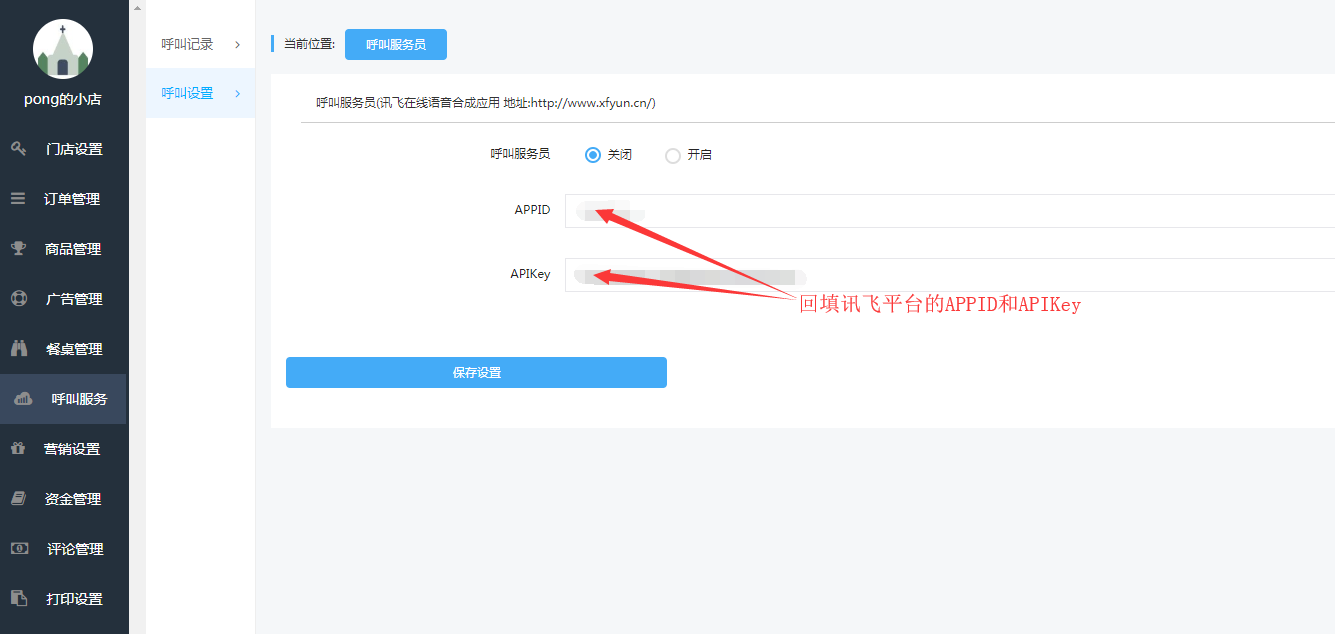Click the money icon beside 评论管理
The height and width of the screenshot is (634, 1335).
(18, 549)
